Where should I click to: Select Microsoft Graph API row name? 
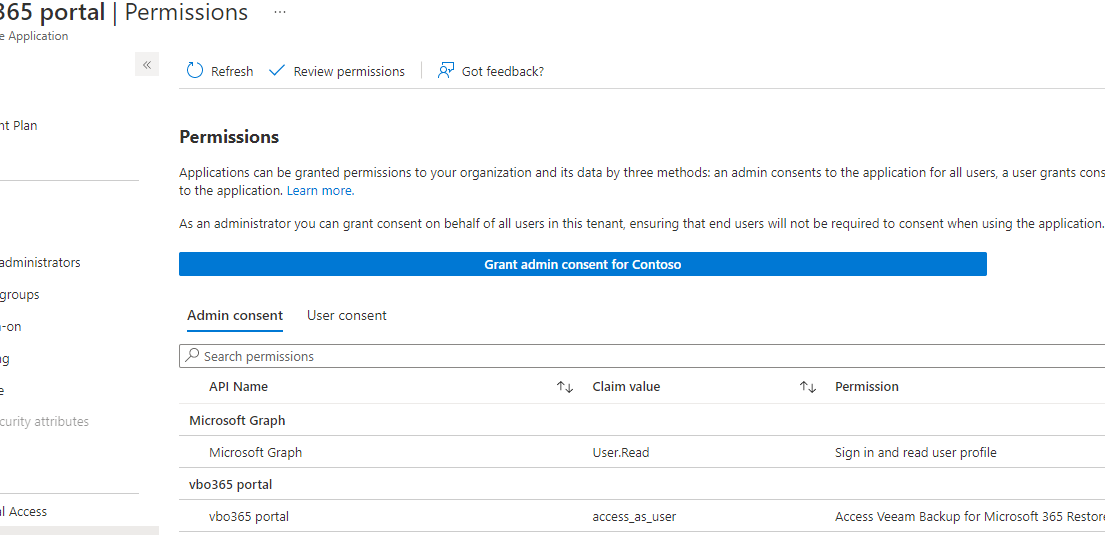pyautogui.click(x=255, y=453)
